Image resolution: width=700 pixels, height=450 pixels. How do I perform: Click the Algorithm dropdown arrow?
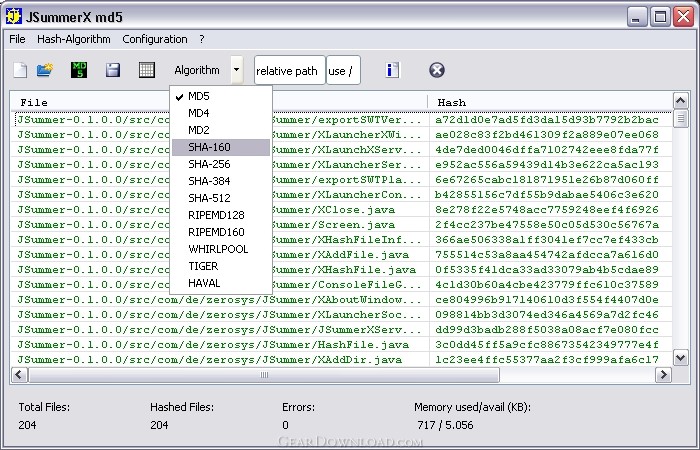(x=237, y=70)
